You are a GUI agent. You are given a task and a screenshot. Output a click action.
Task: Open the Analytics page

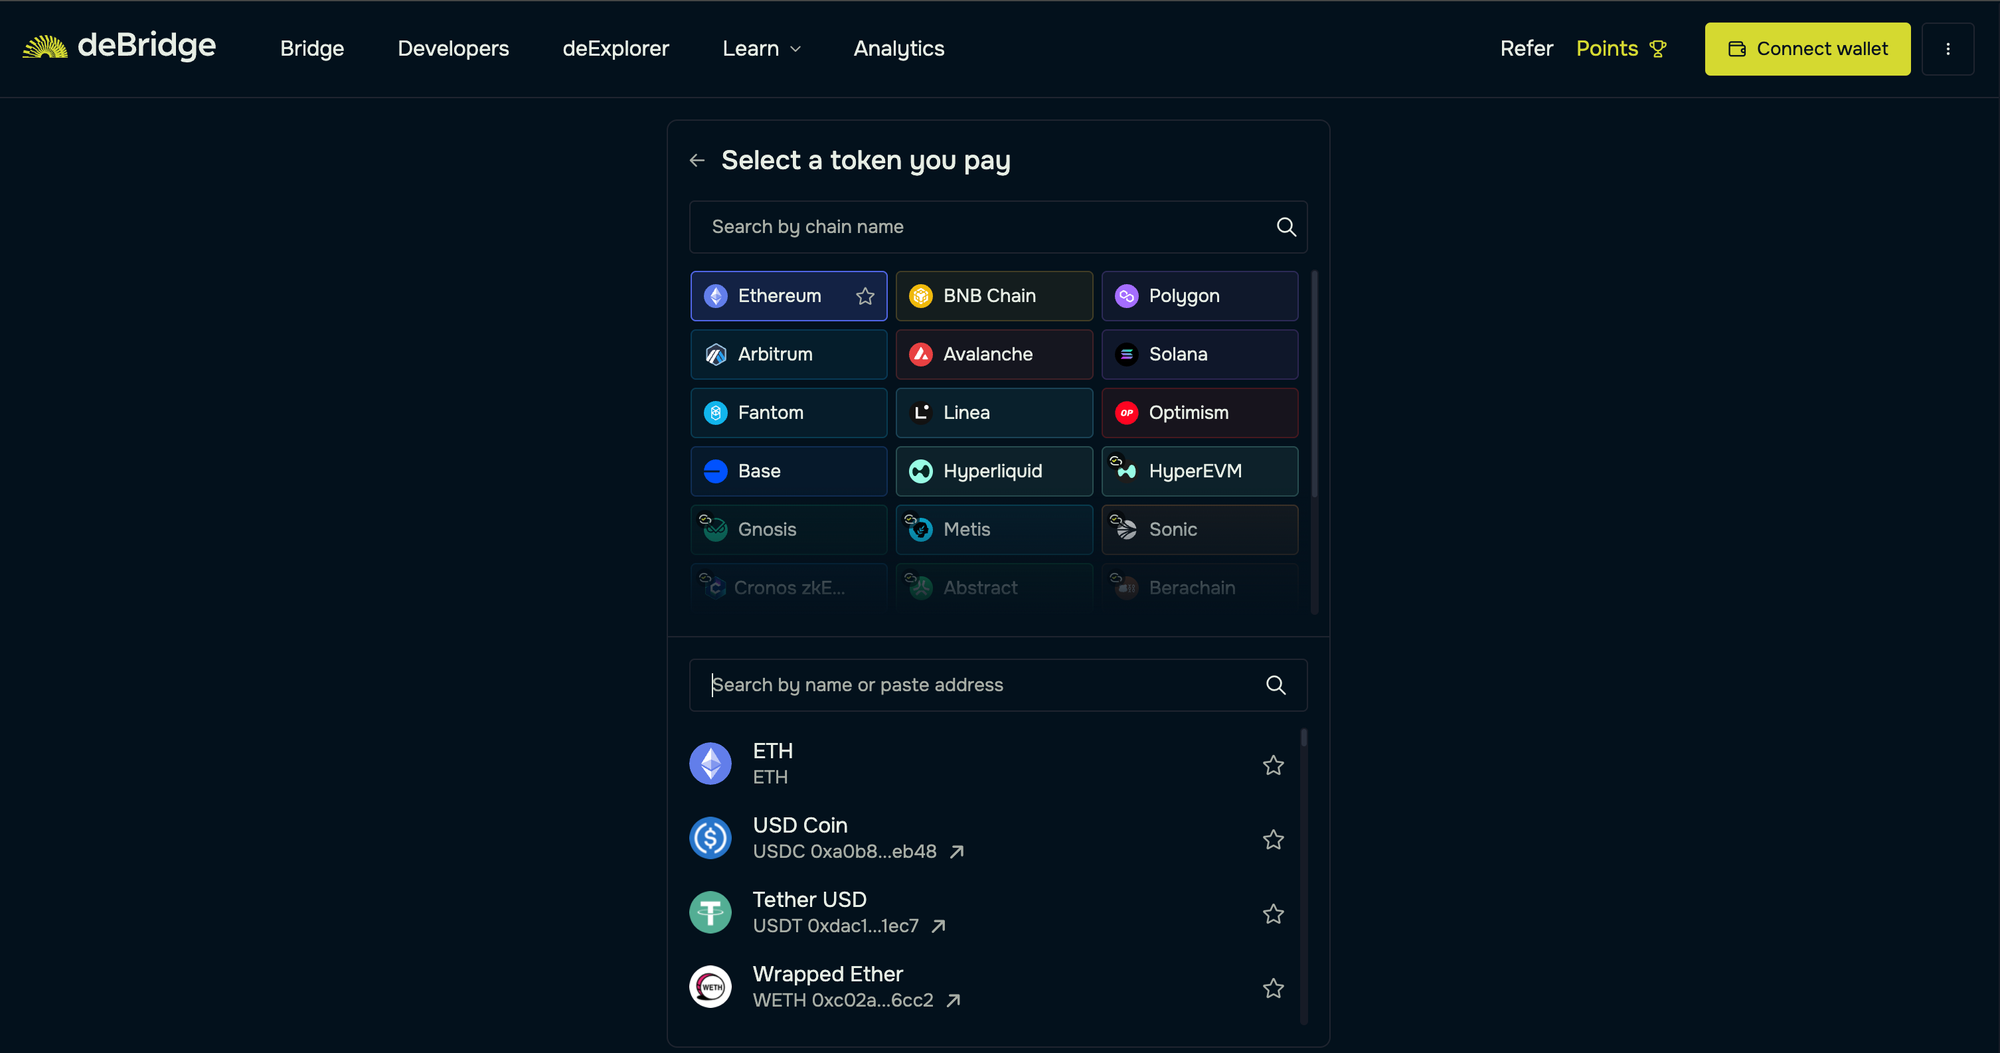tap(898, 48)
